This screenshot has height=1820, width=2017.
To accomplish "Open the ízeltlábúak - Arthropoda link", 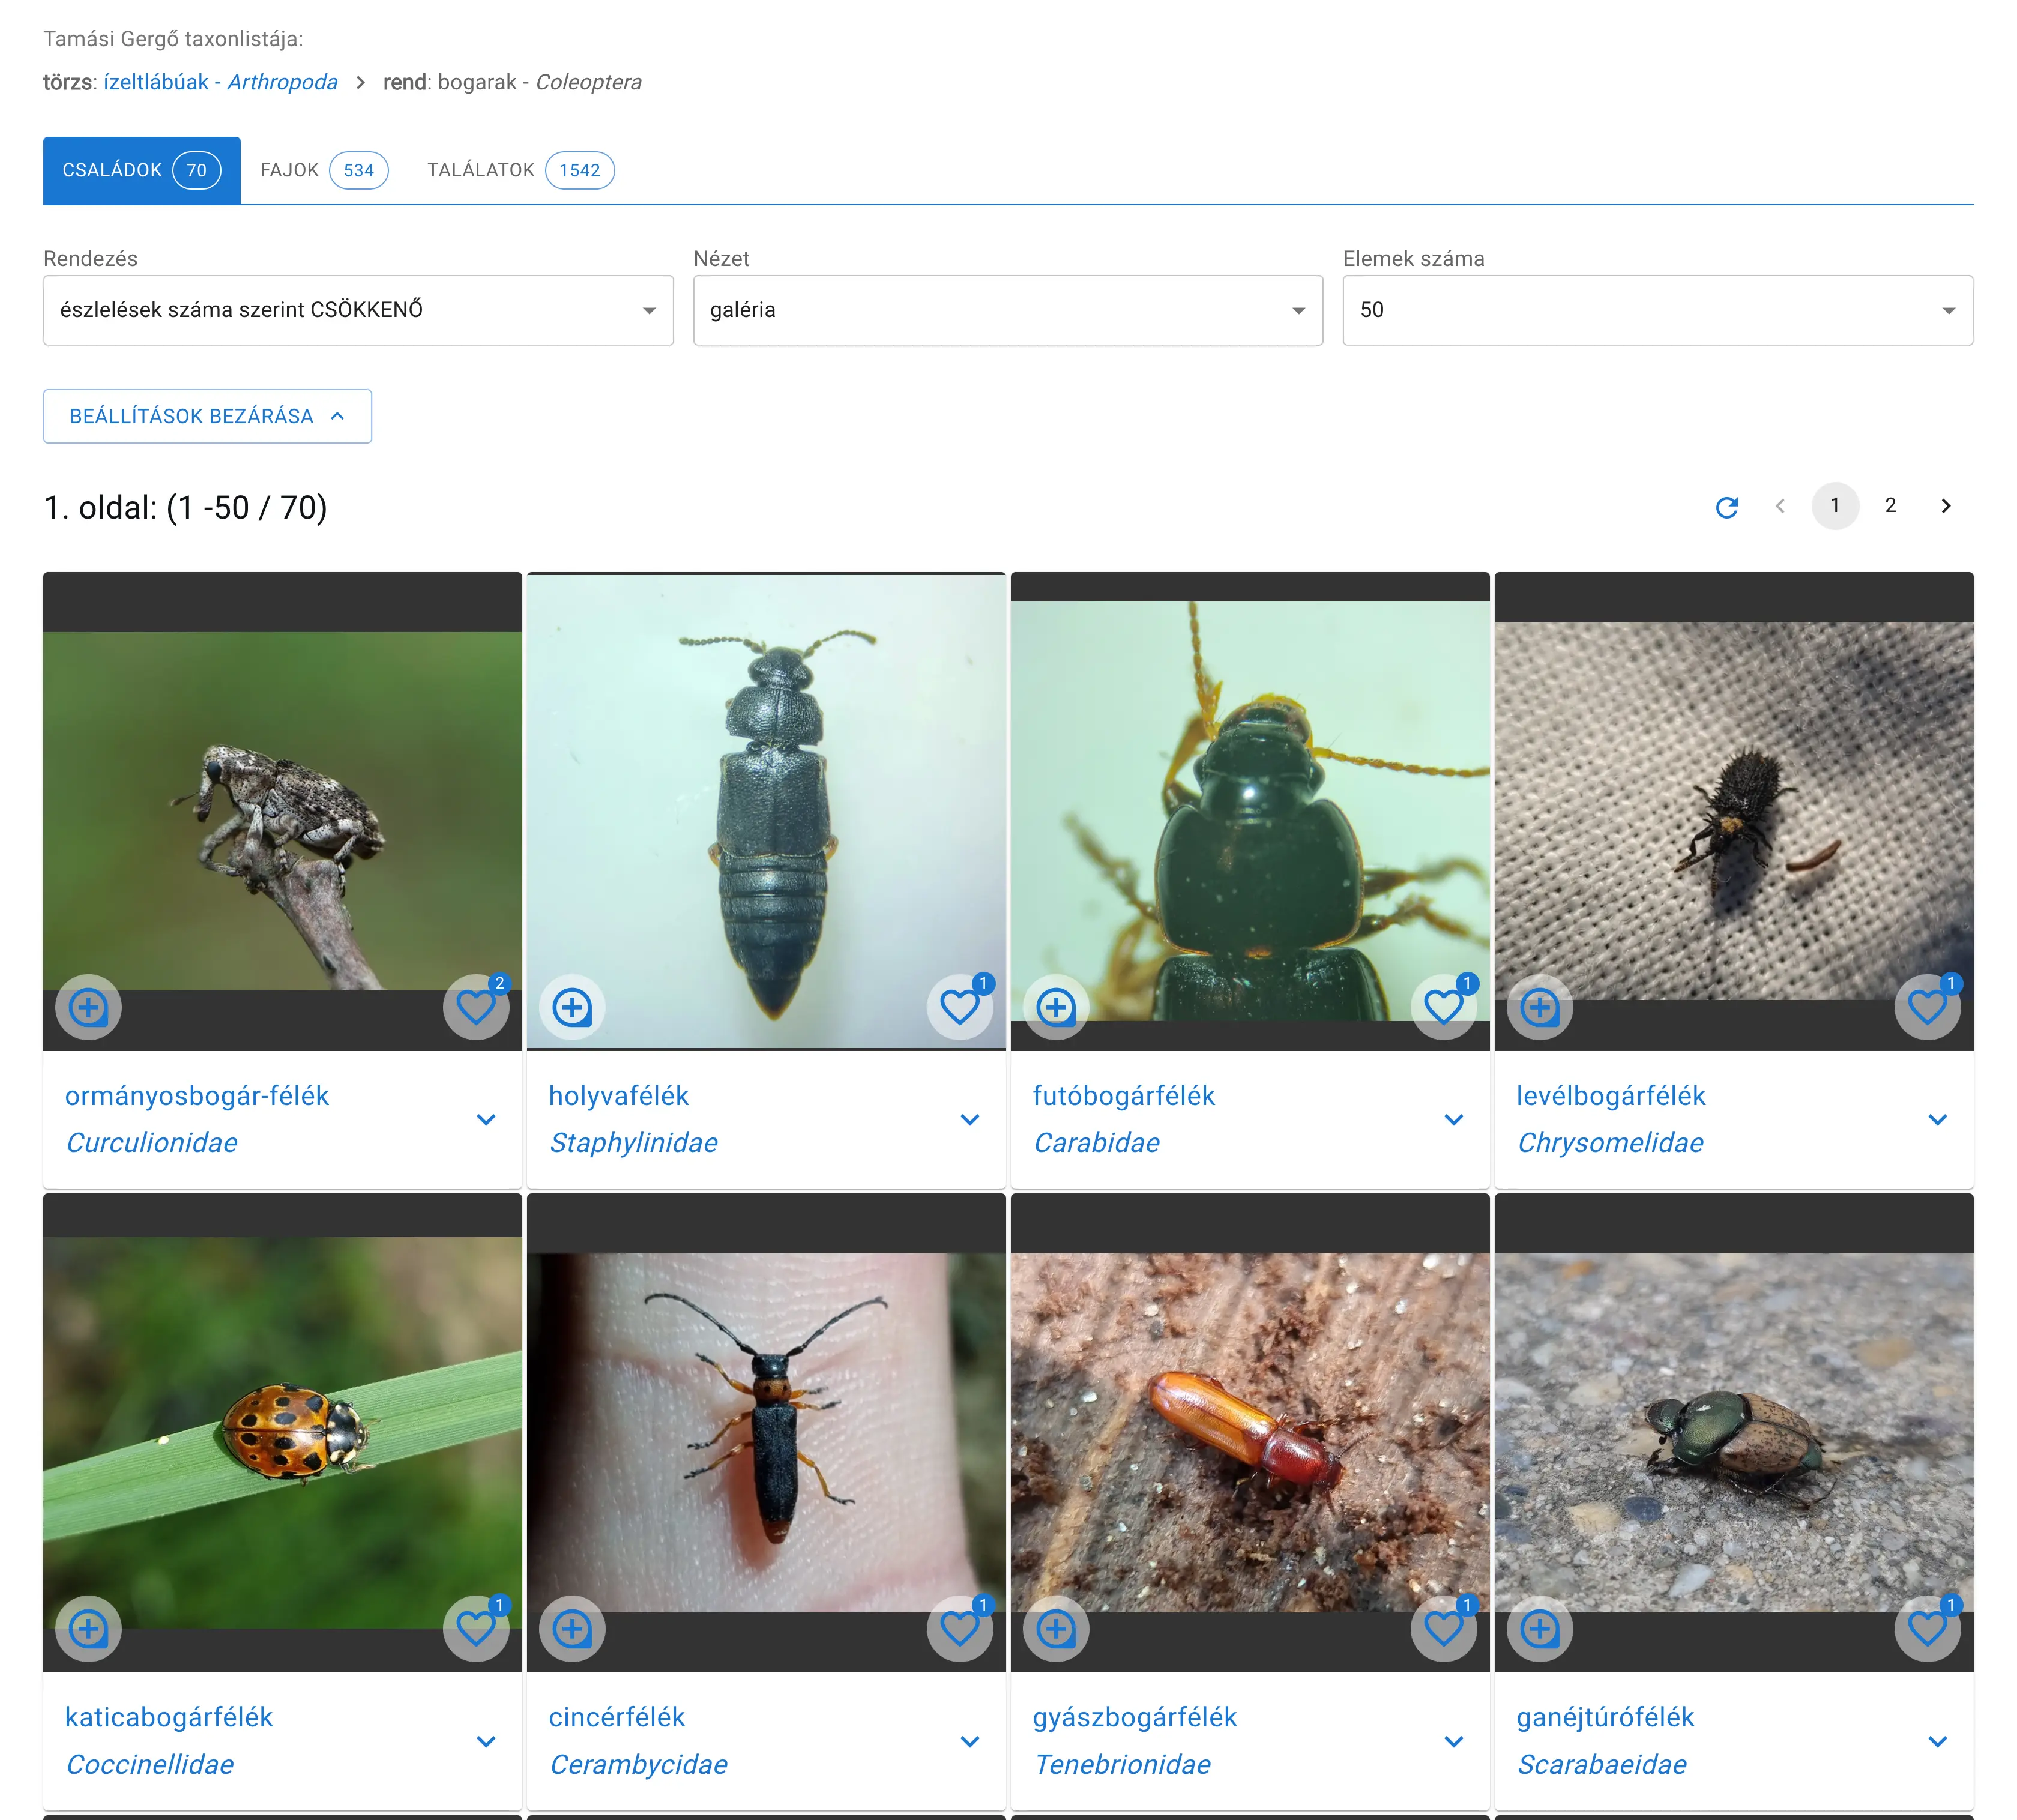I will click(x=220, y=82).
